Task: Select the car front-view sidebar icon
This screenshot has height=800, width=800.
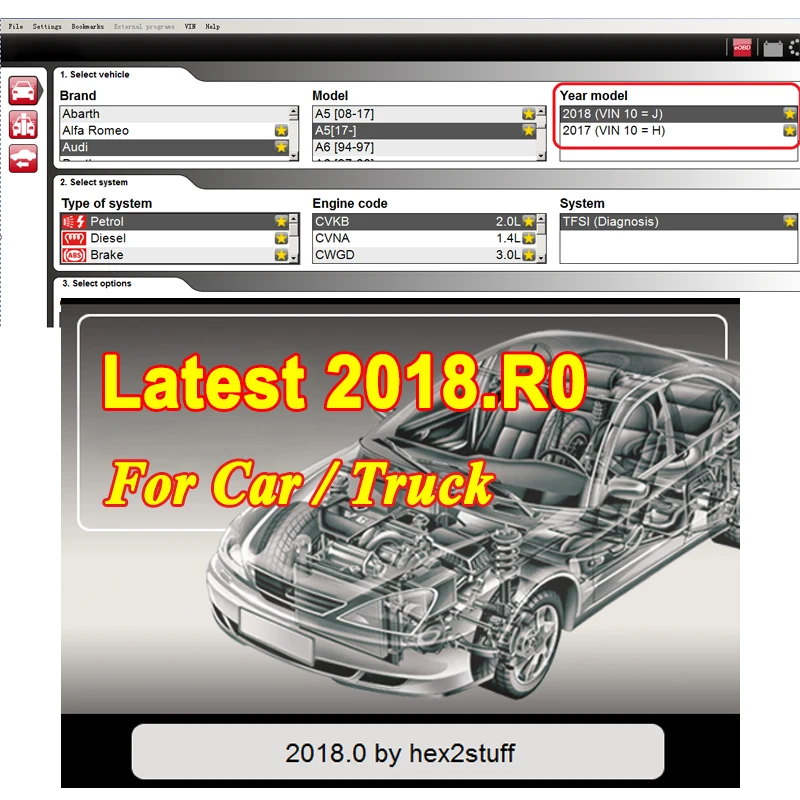Action: click(23, 90)
